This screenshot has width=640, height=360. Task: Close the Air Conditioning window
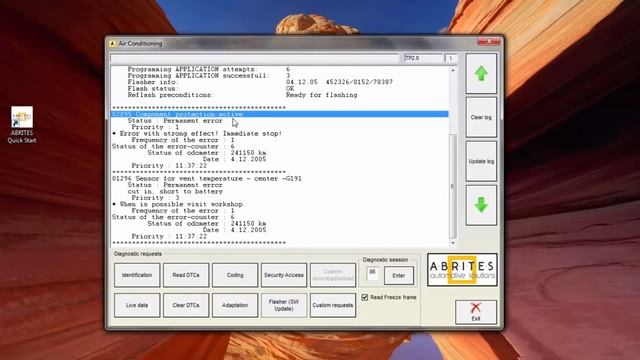[x=489, y=42]
